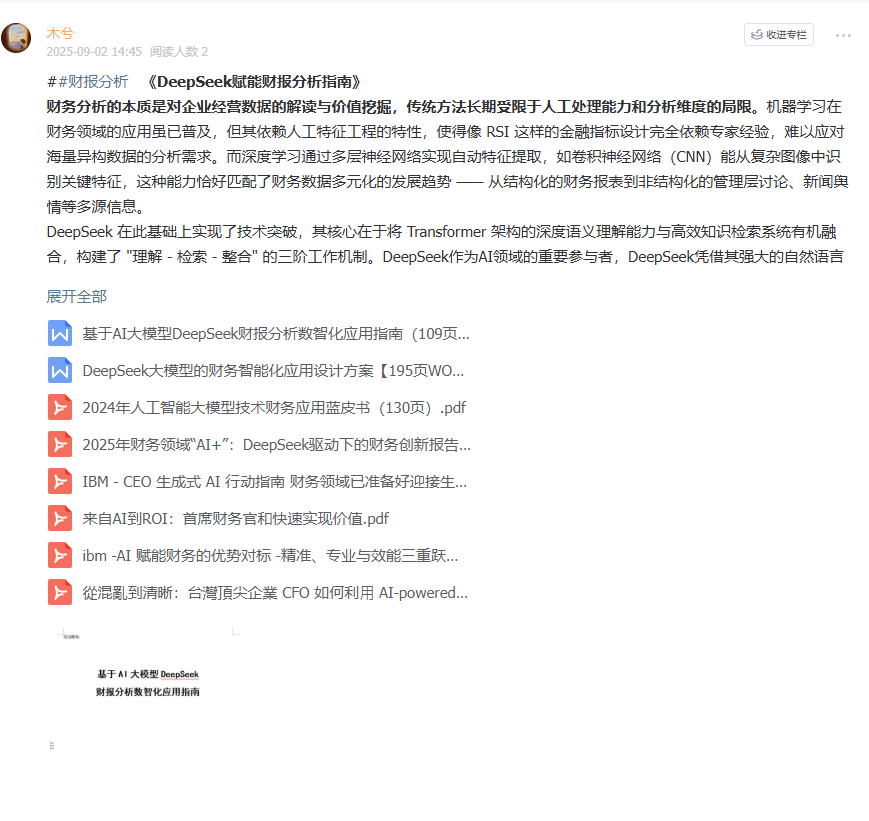Open 從混亂到清晰：台灣頂尖企業 CFO attachment
This screenshot has height=821, width=869.
click(x=275, y=593)
